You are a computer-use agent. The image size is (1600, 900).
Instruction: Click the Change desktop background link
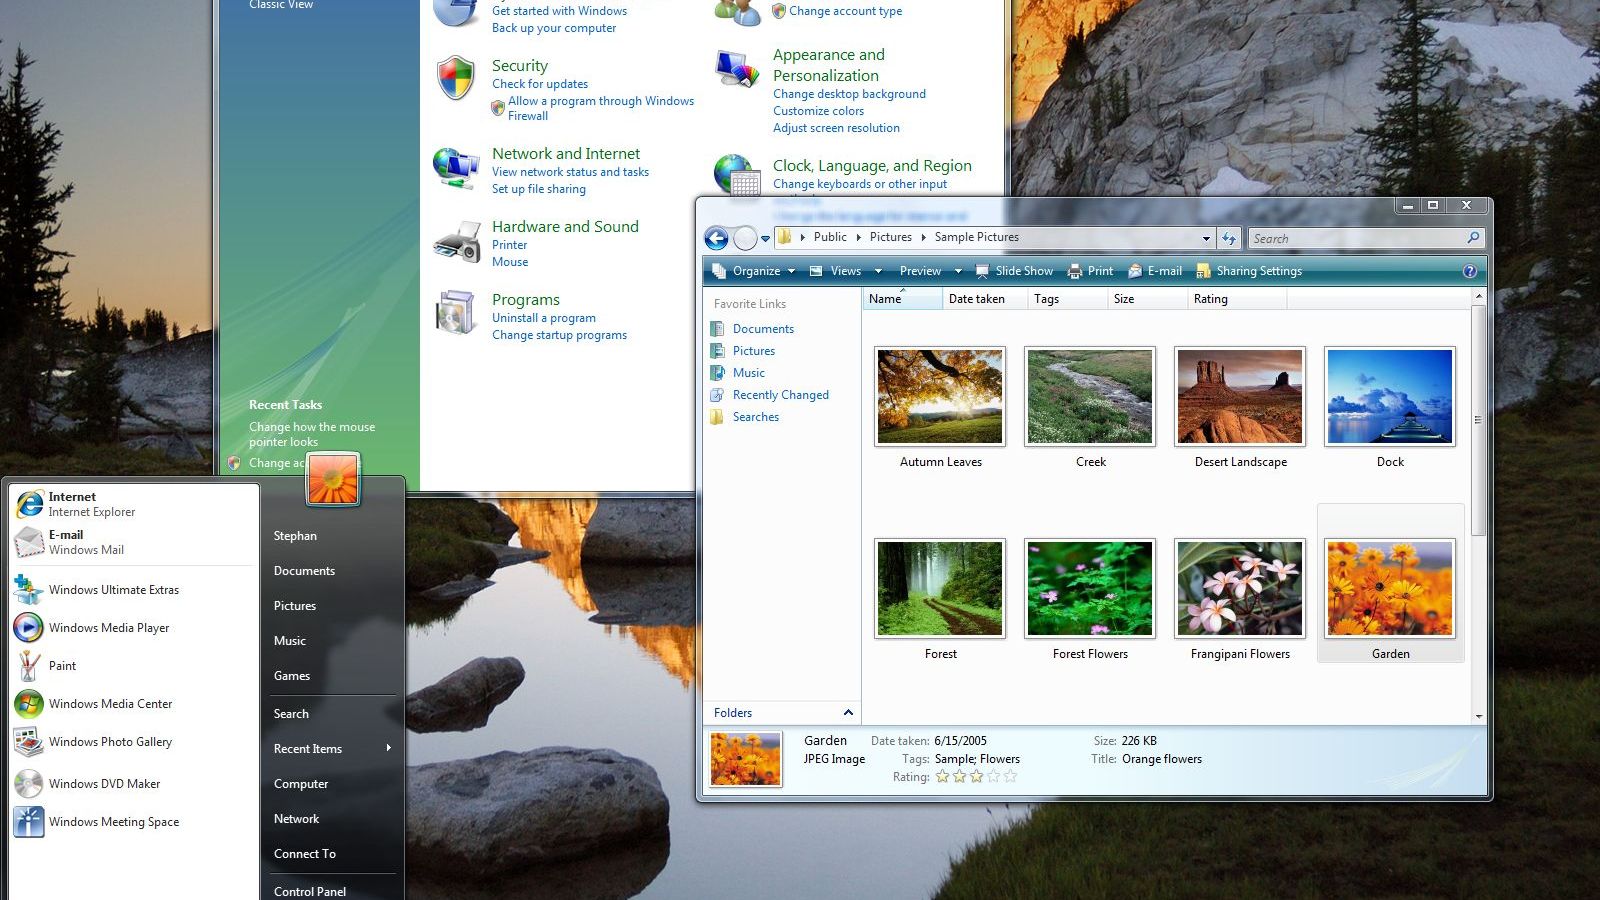849,93
